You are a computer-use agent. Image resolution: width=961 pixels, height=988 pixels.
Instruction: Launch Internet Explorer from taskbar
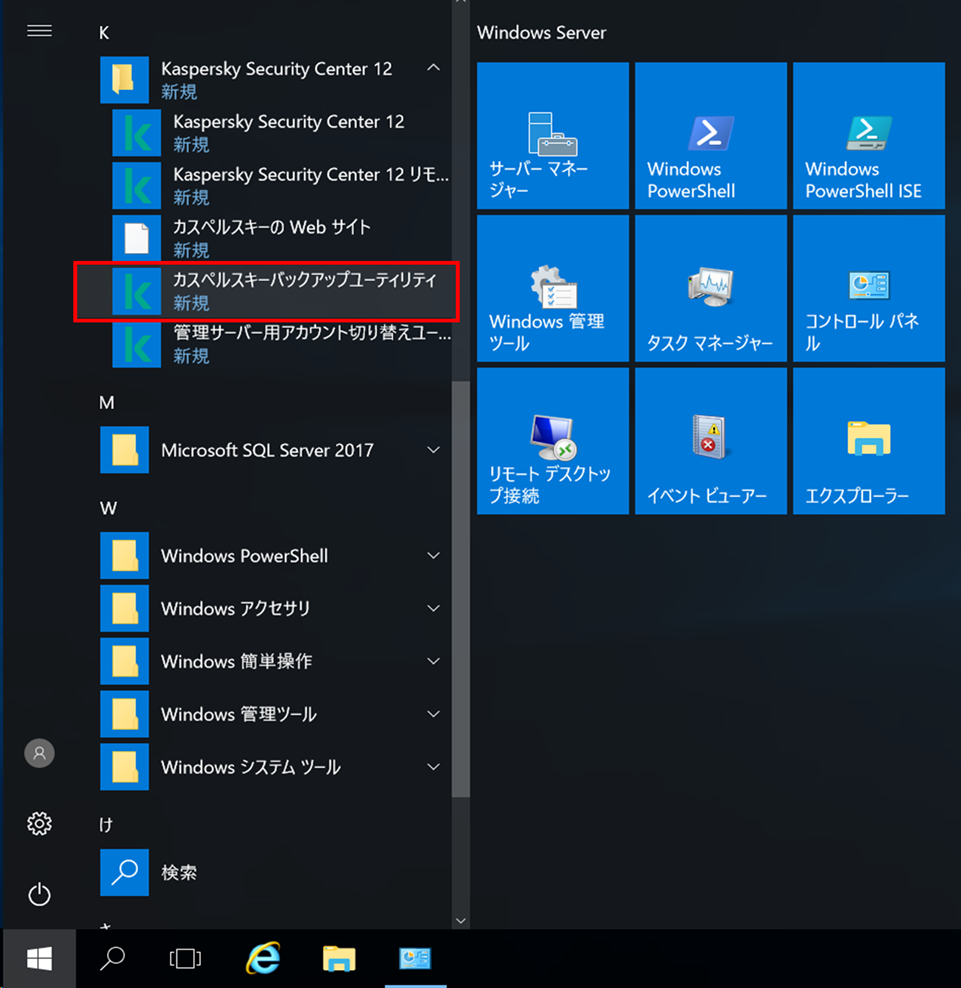tap(263, 958)
